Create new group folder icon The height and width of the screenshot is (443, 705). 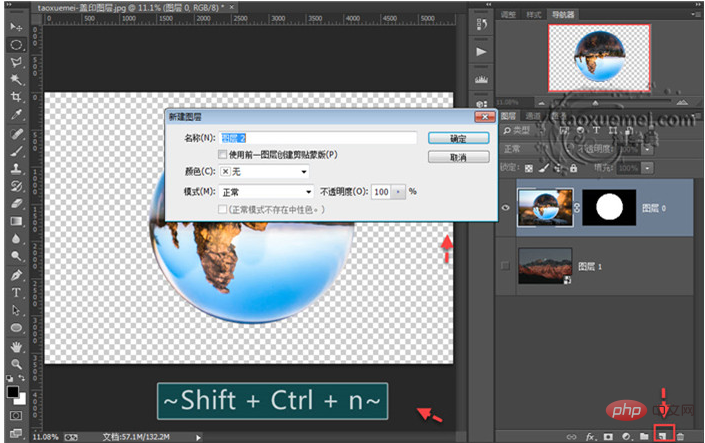click(x=644, y=436)
